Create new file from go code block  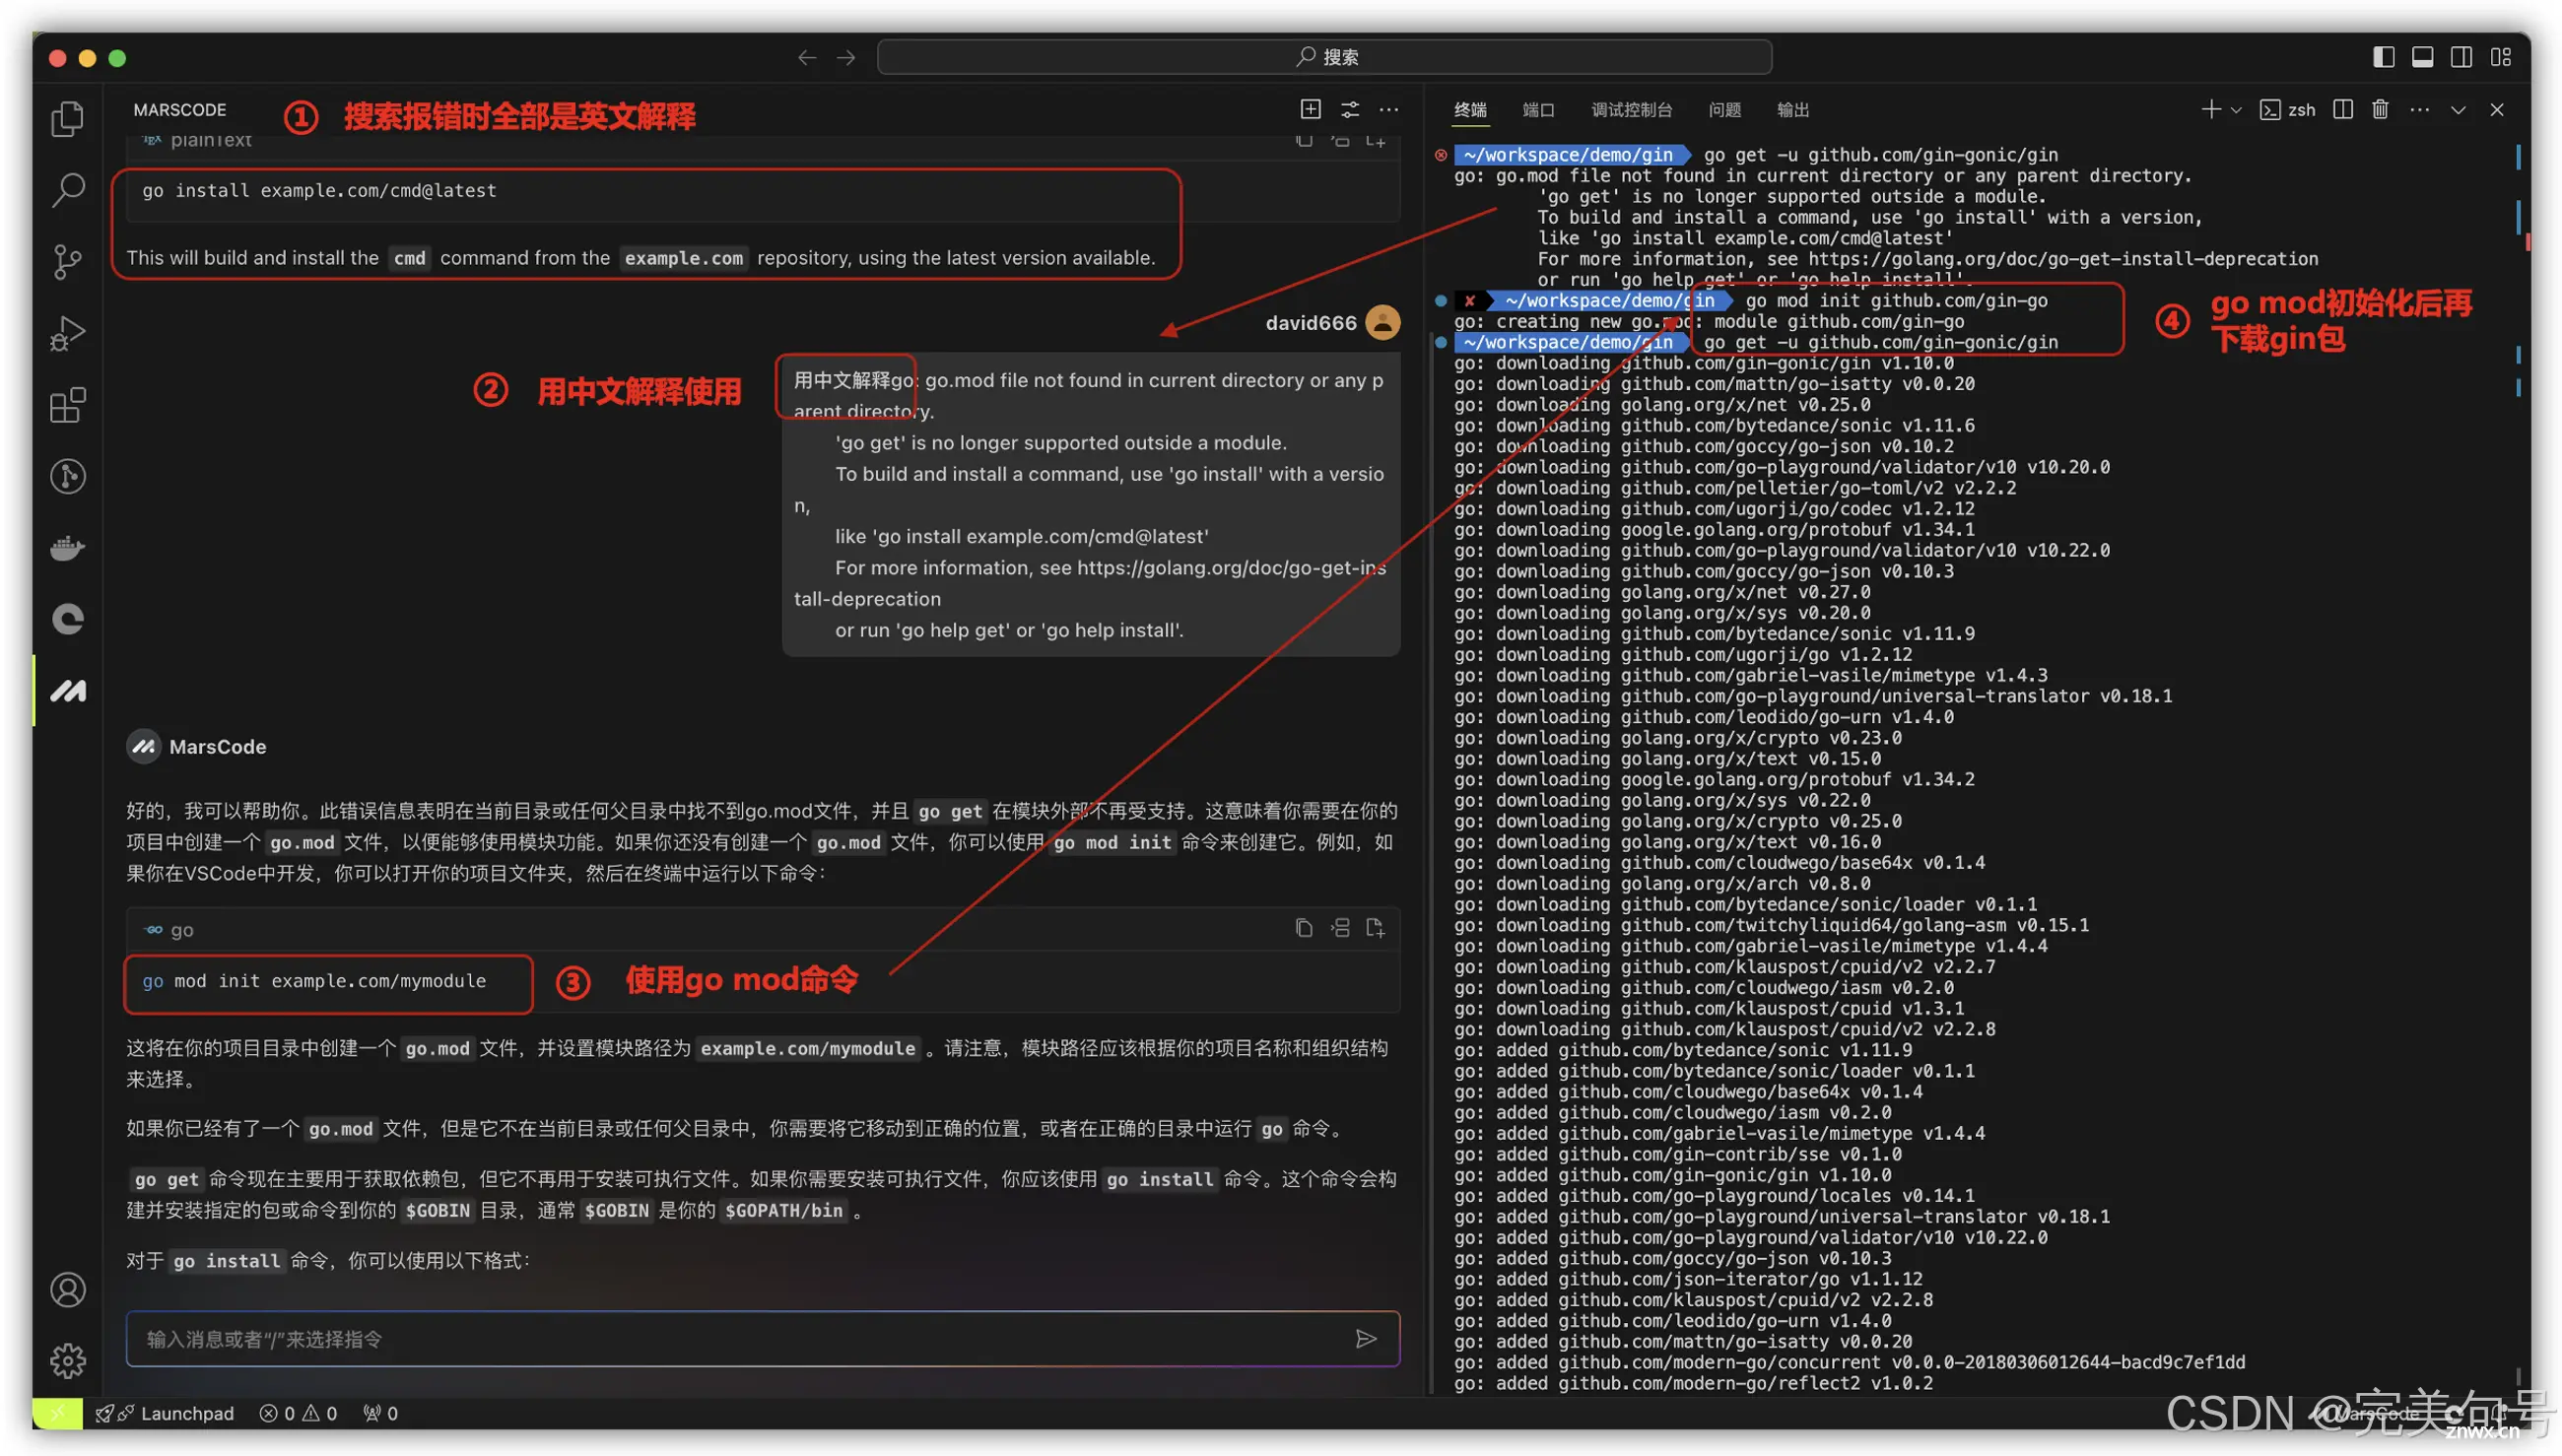pyautogui.click(x=1376, y=928)
